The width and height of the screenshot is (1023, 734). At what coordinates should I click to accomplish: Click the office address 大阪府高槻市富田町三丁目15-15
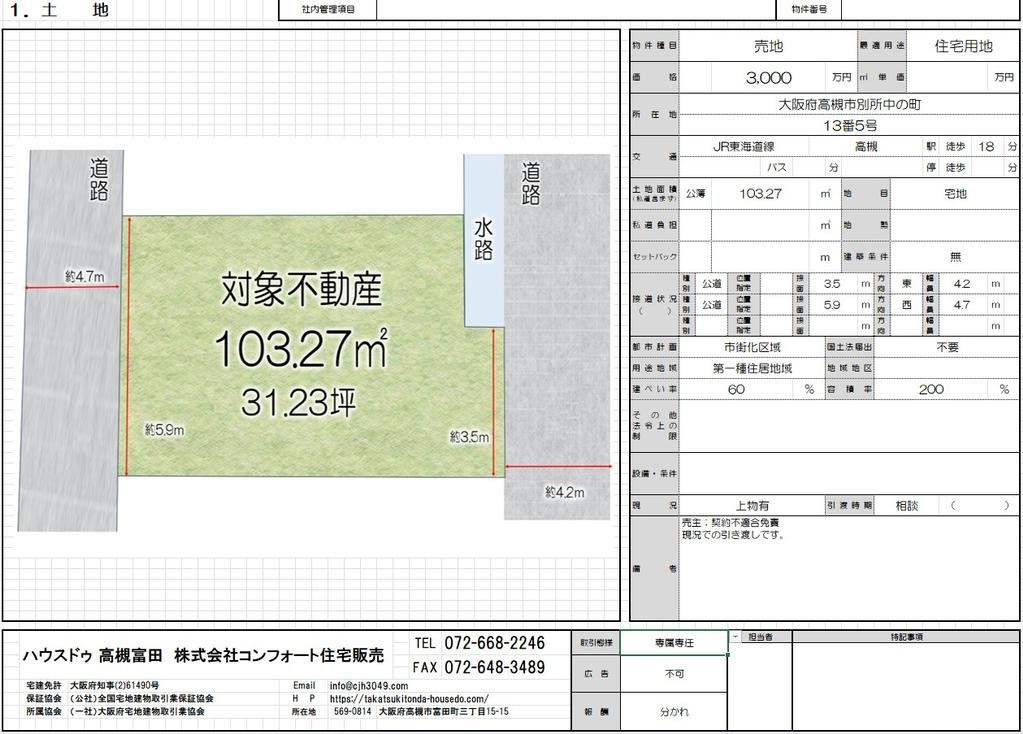pos(444,711)
